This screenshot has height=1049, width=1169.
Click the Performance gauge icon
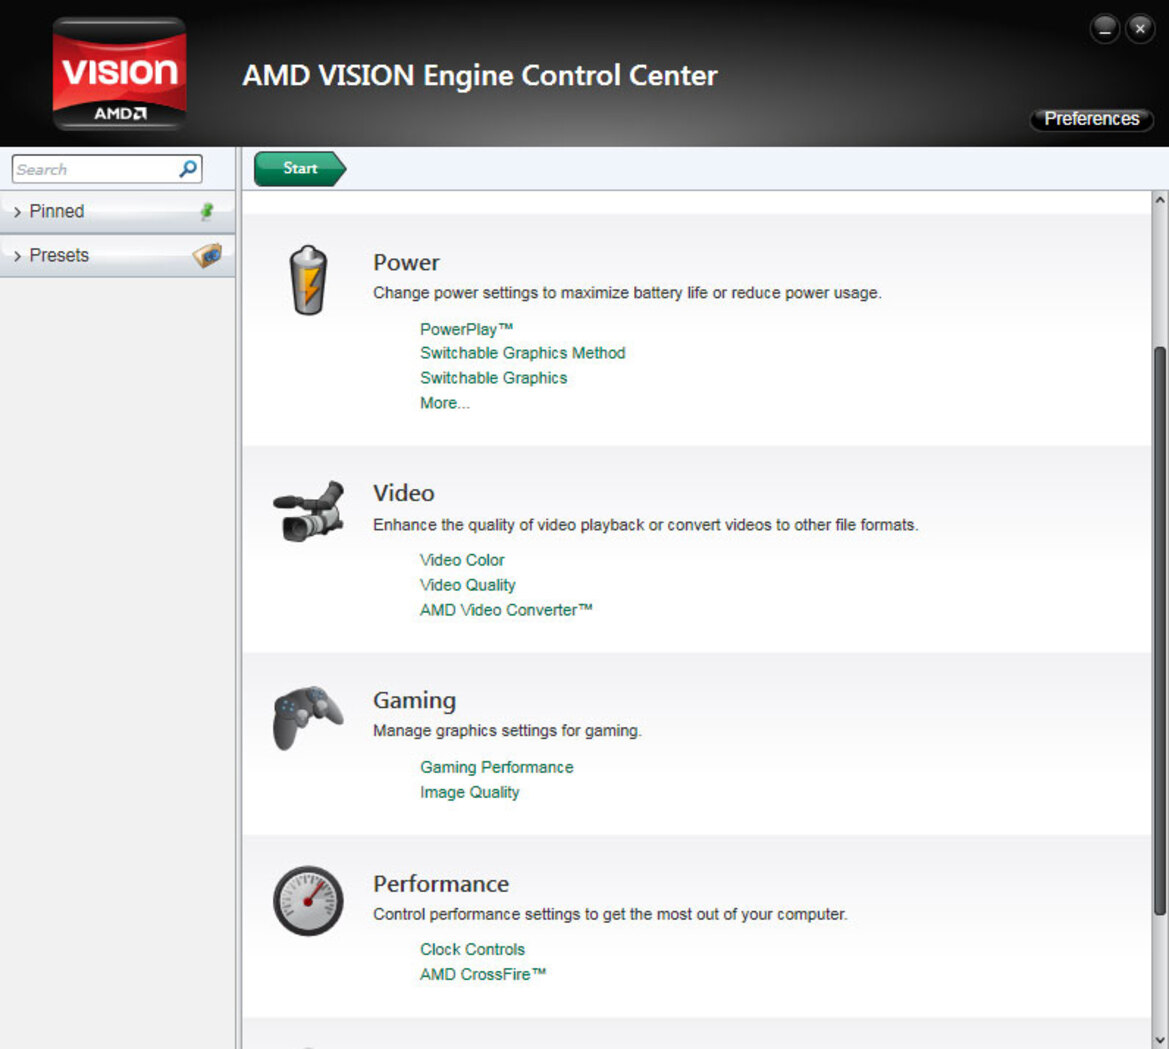308,901
